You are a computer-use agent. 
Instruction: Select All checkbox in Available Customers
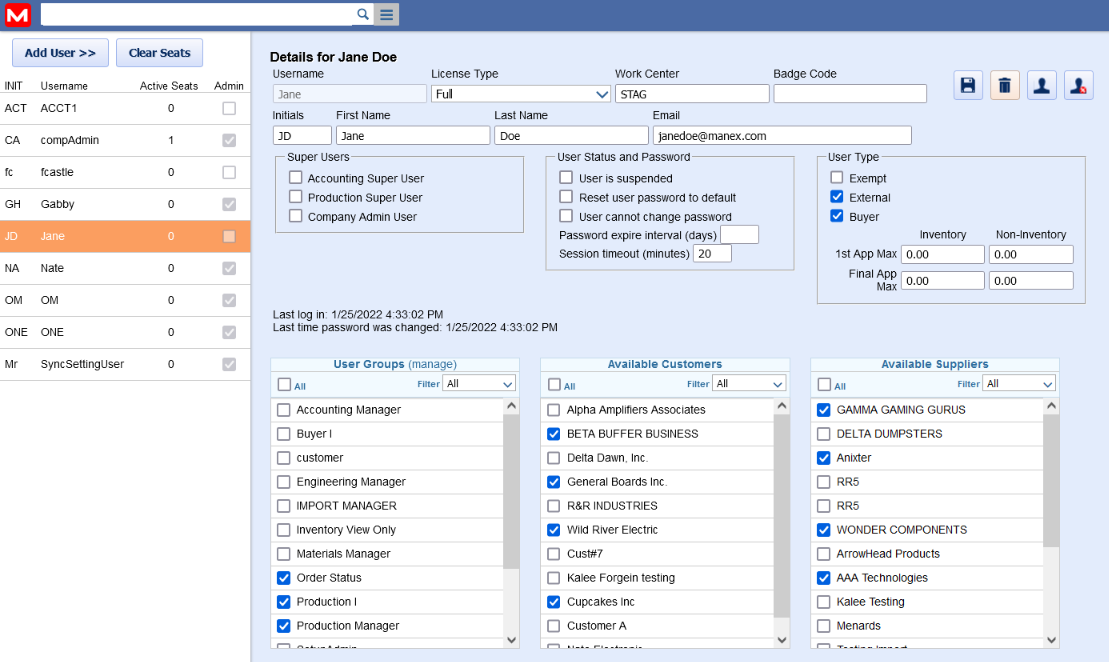(554, 384)
